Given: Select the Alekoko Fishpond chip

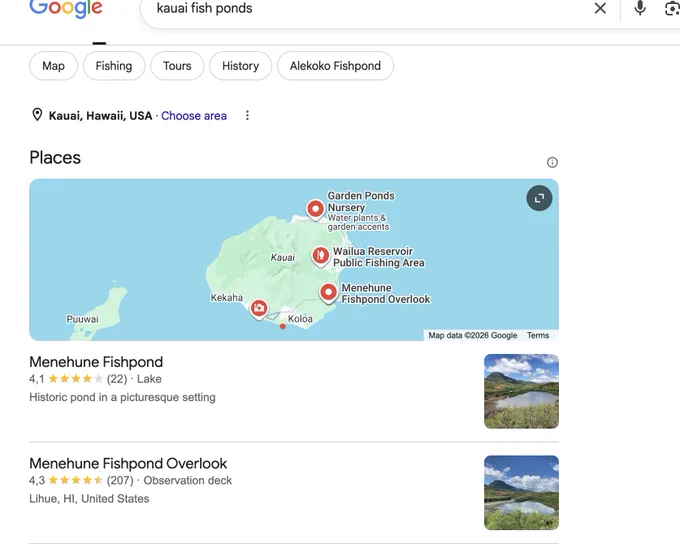Looking at the screenshot, I should 335,66.
